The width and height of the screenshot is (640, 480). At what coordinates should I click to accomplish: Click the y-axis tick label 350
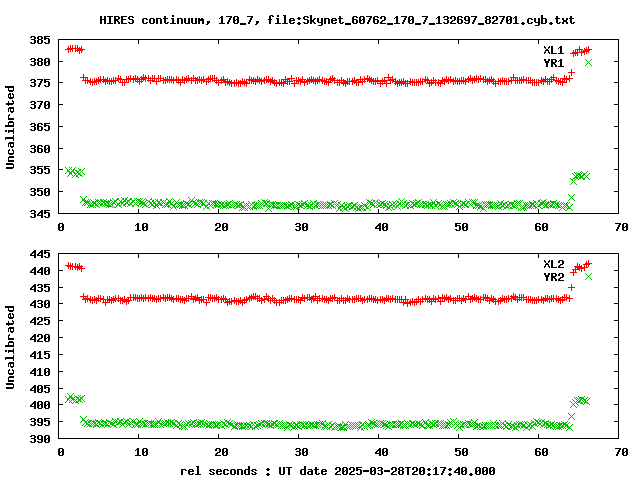pos(40,192)
